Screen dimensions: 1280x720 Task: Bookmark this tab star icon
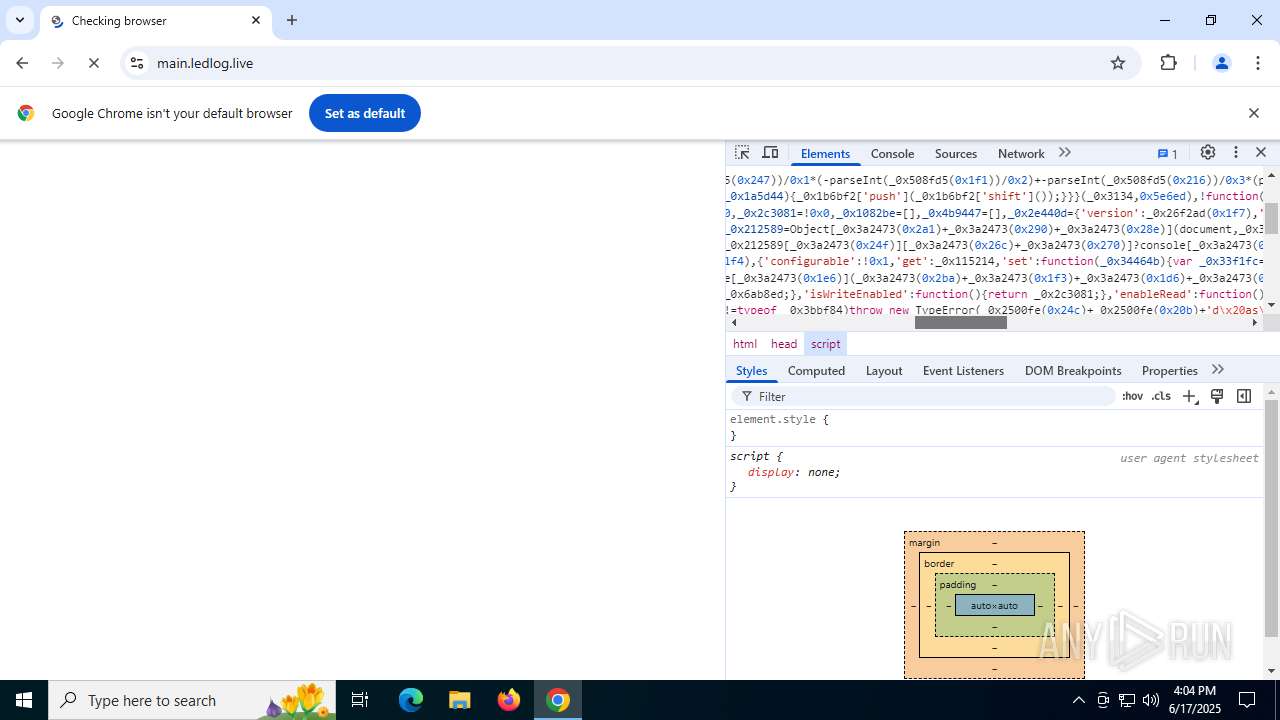pos(1118,63)
